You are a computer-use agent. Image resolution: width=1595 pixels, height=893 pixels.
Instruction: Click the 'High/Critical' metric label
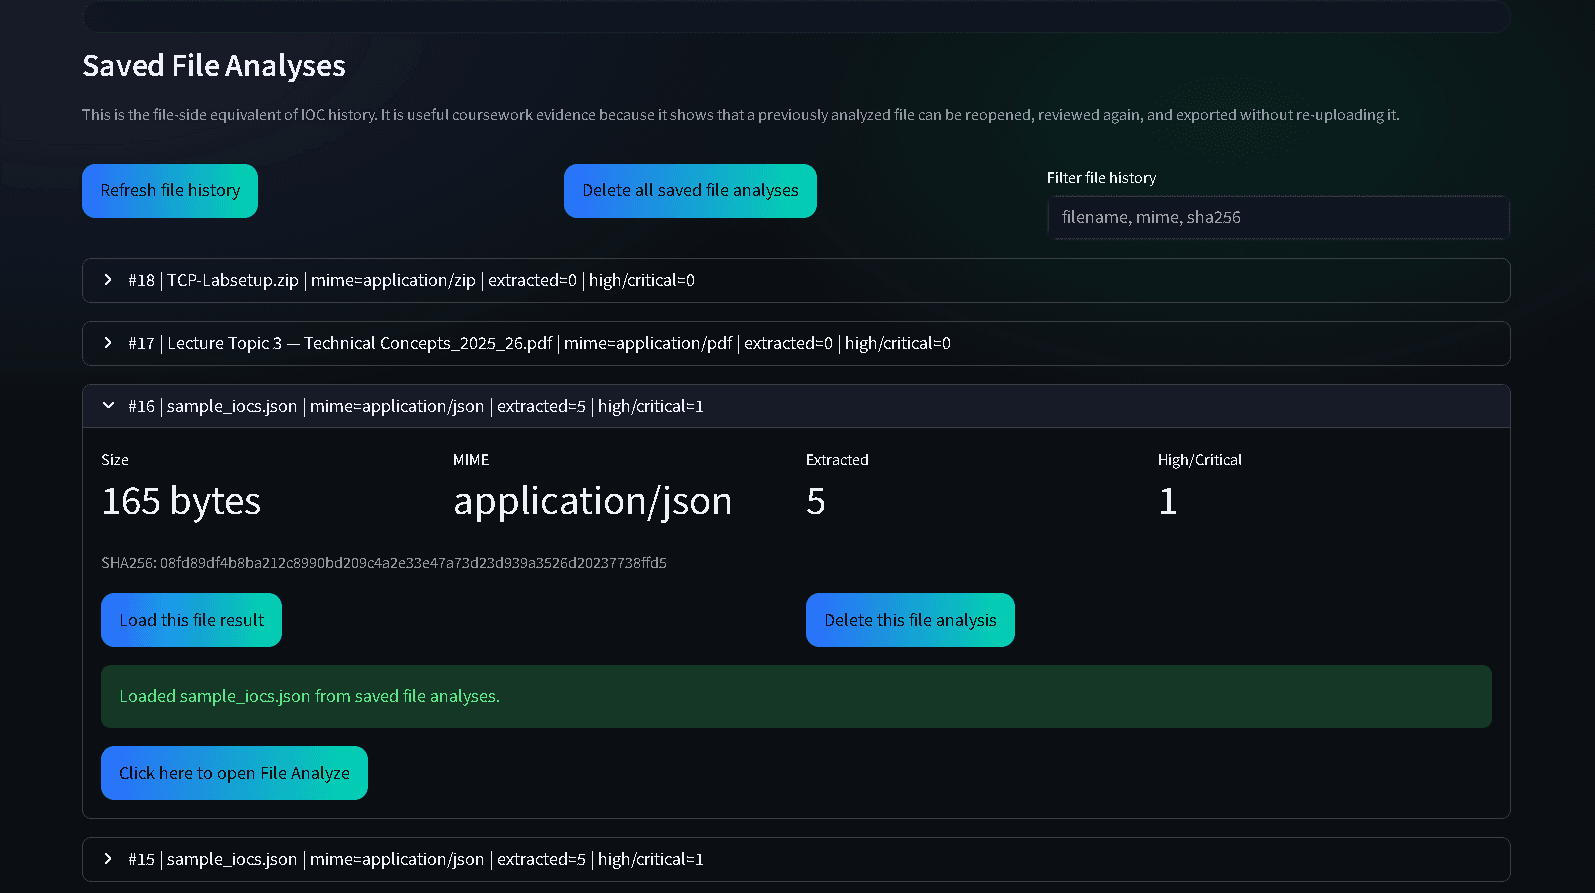(x=1200, y=460)
